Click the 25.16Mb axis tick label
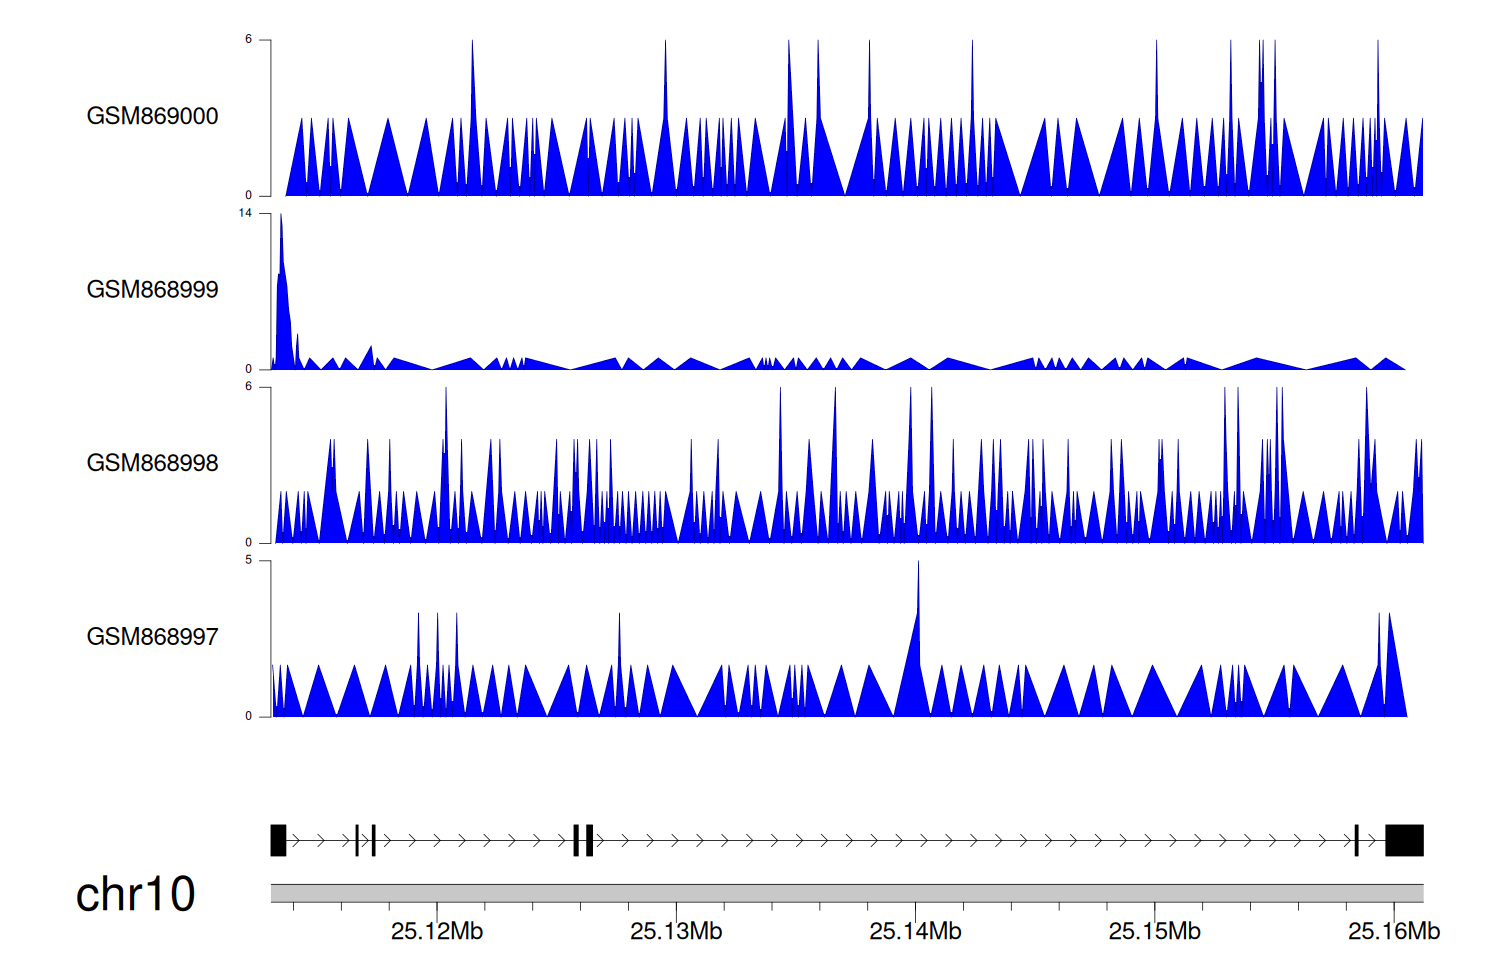 click(1393, 931)
